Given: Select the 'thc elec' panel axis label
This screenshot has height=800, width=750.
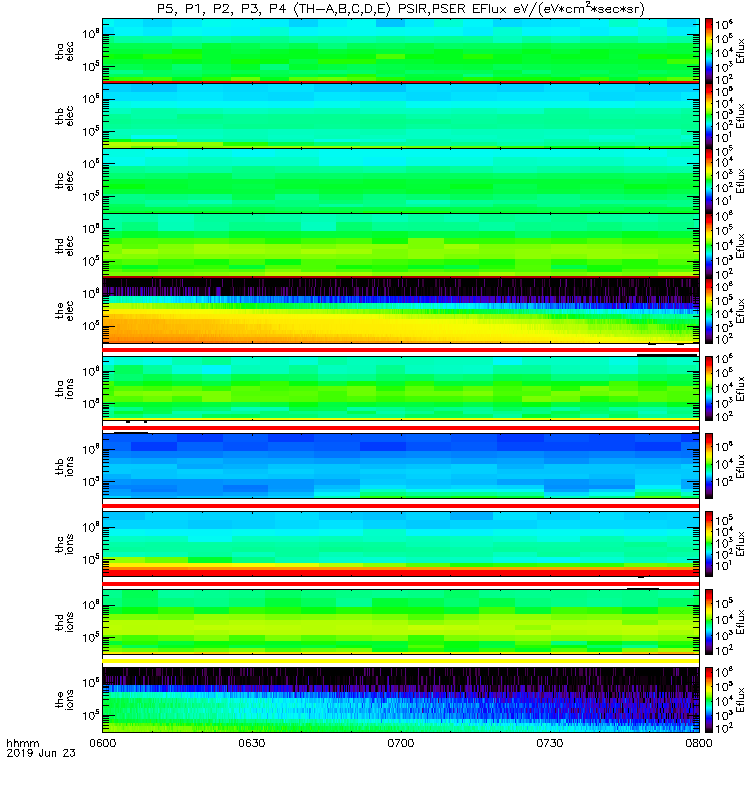Looking at the screenshot, I should (65, 181).
